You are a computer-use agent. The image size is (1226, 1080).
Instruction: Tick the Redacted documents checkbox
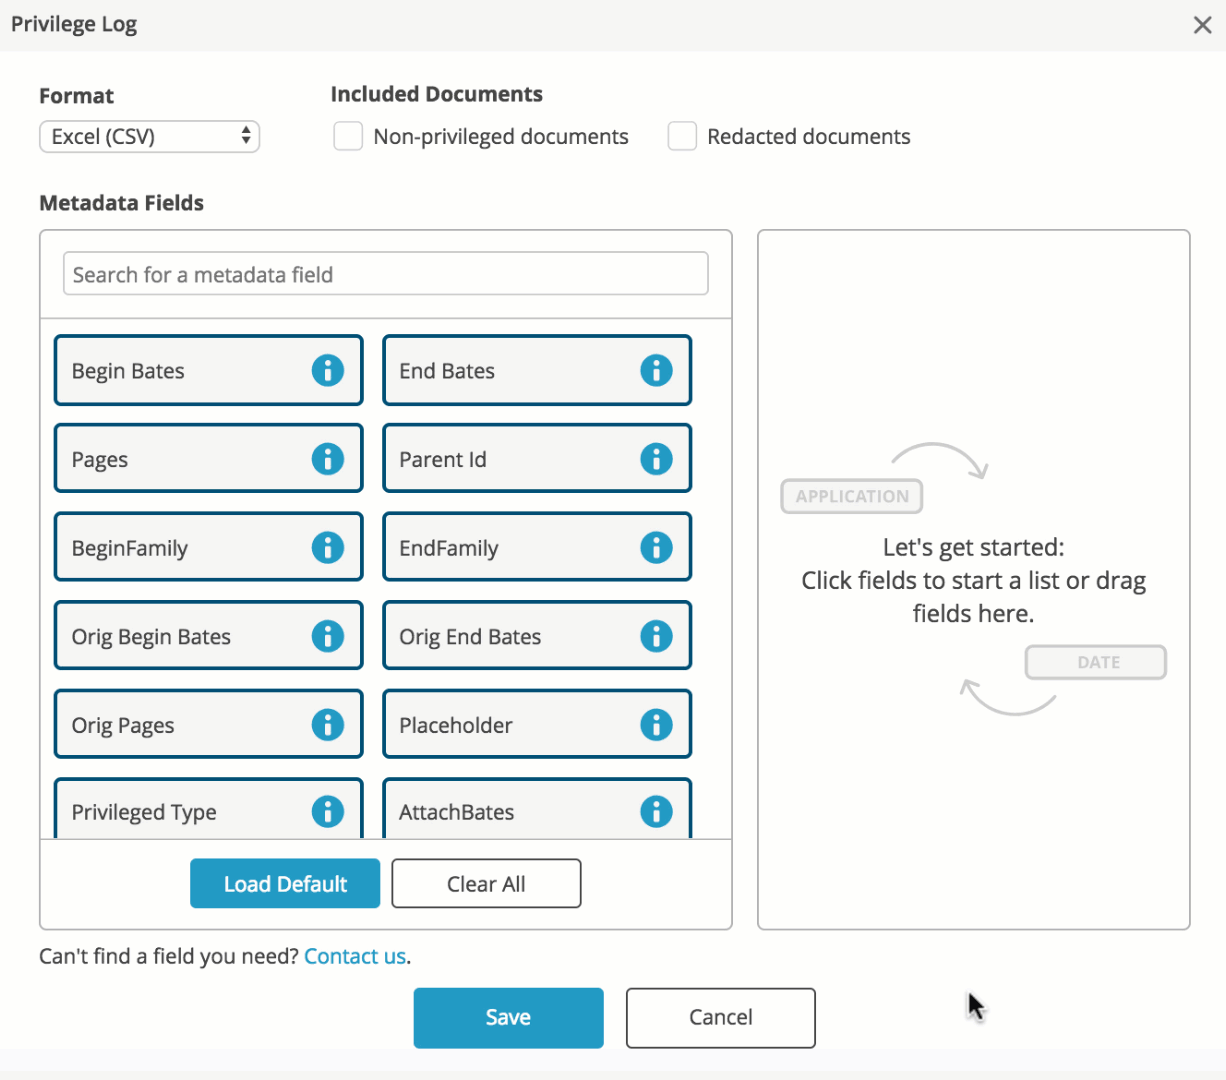(682, 136)
